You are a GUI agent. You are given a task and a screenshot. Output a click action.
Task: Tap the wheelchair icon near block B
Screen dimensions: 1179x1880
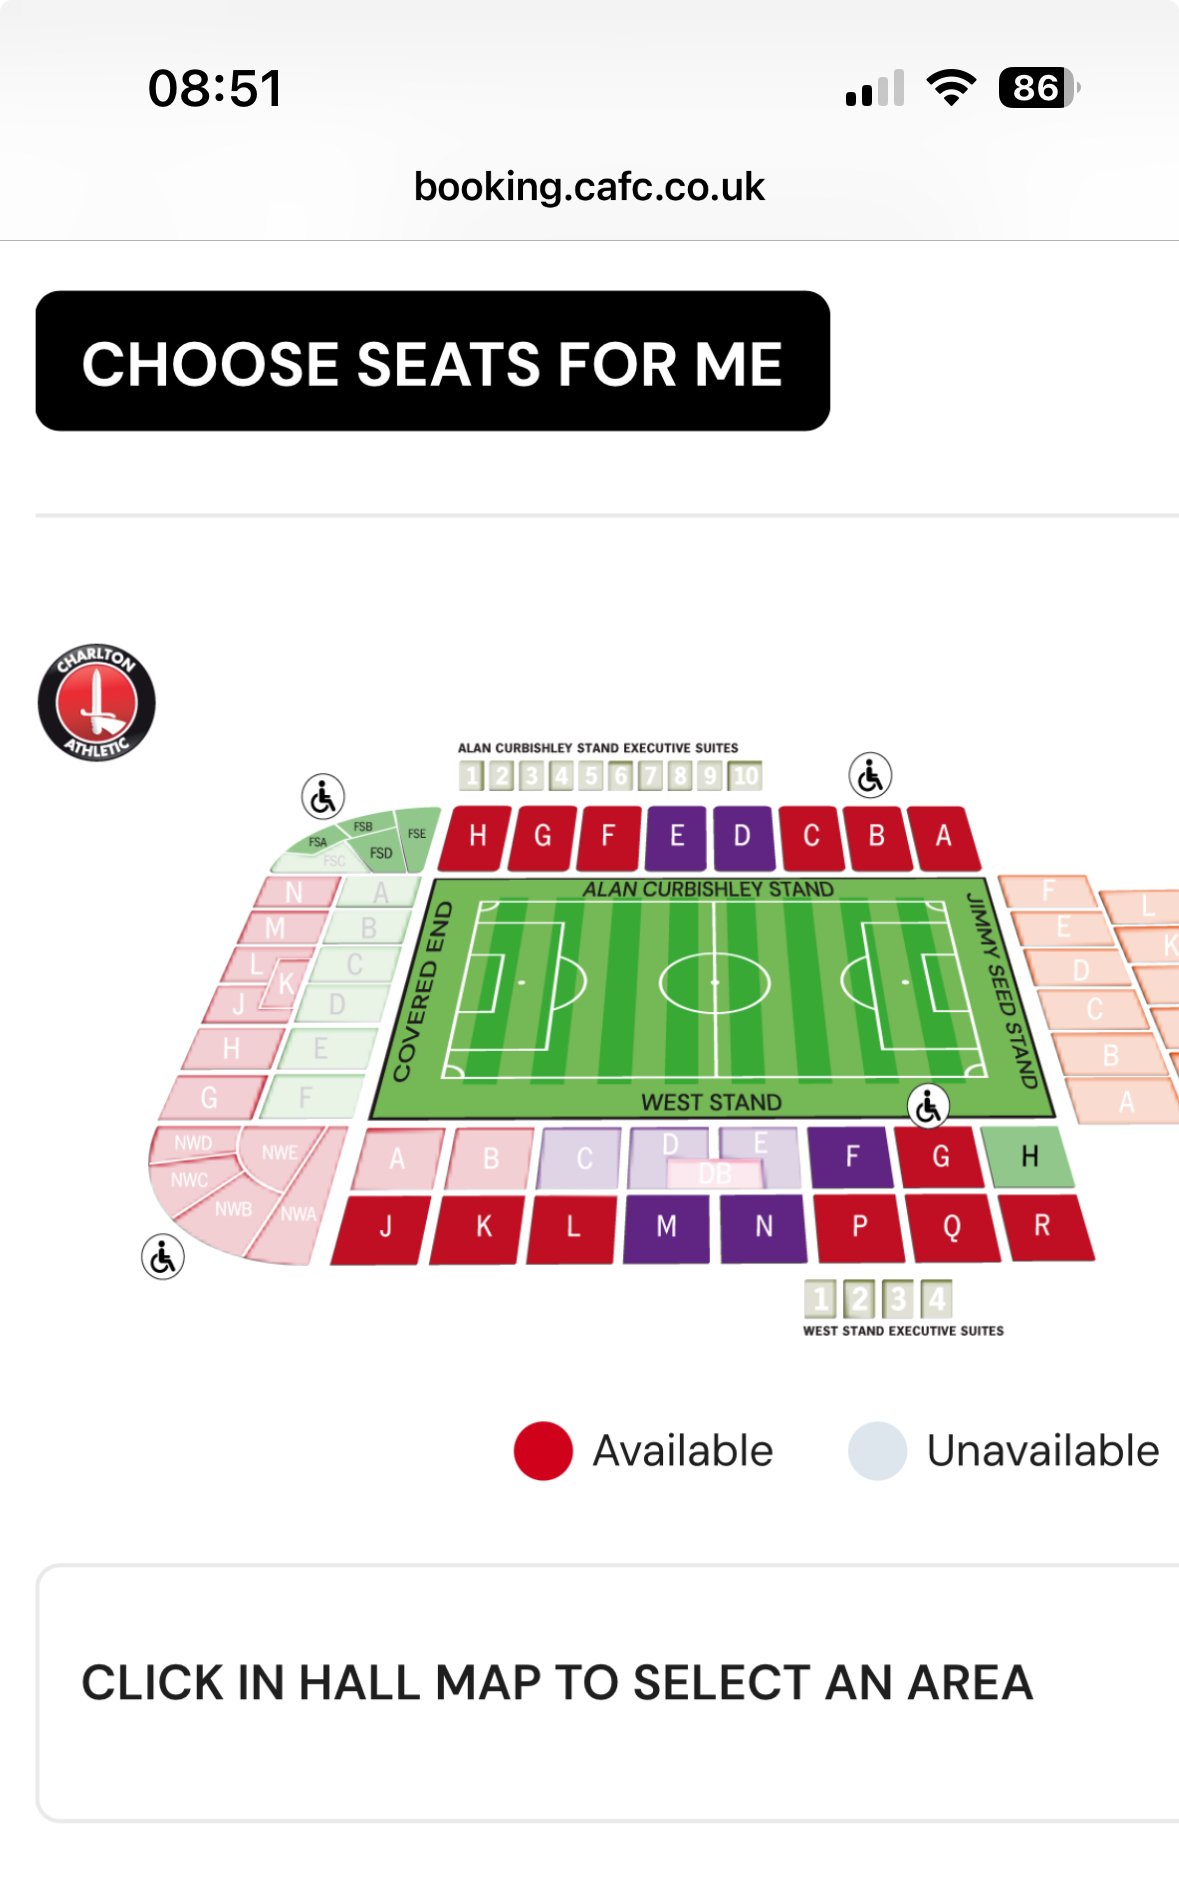(x=870, y=776)
